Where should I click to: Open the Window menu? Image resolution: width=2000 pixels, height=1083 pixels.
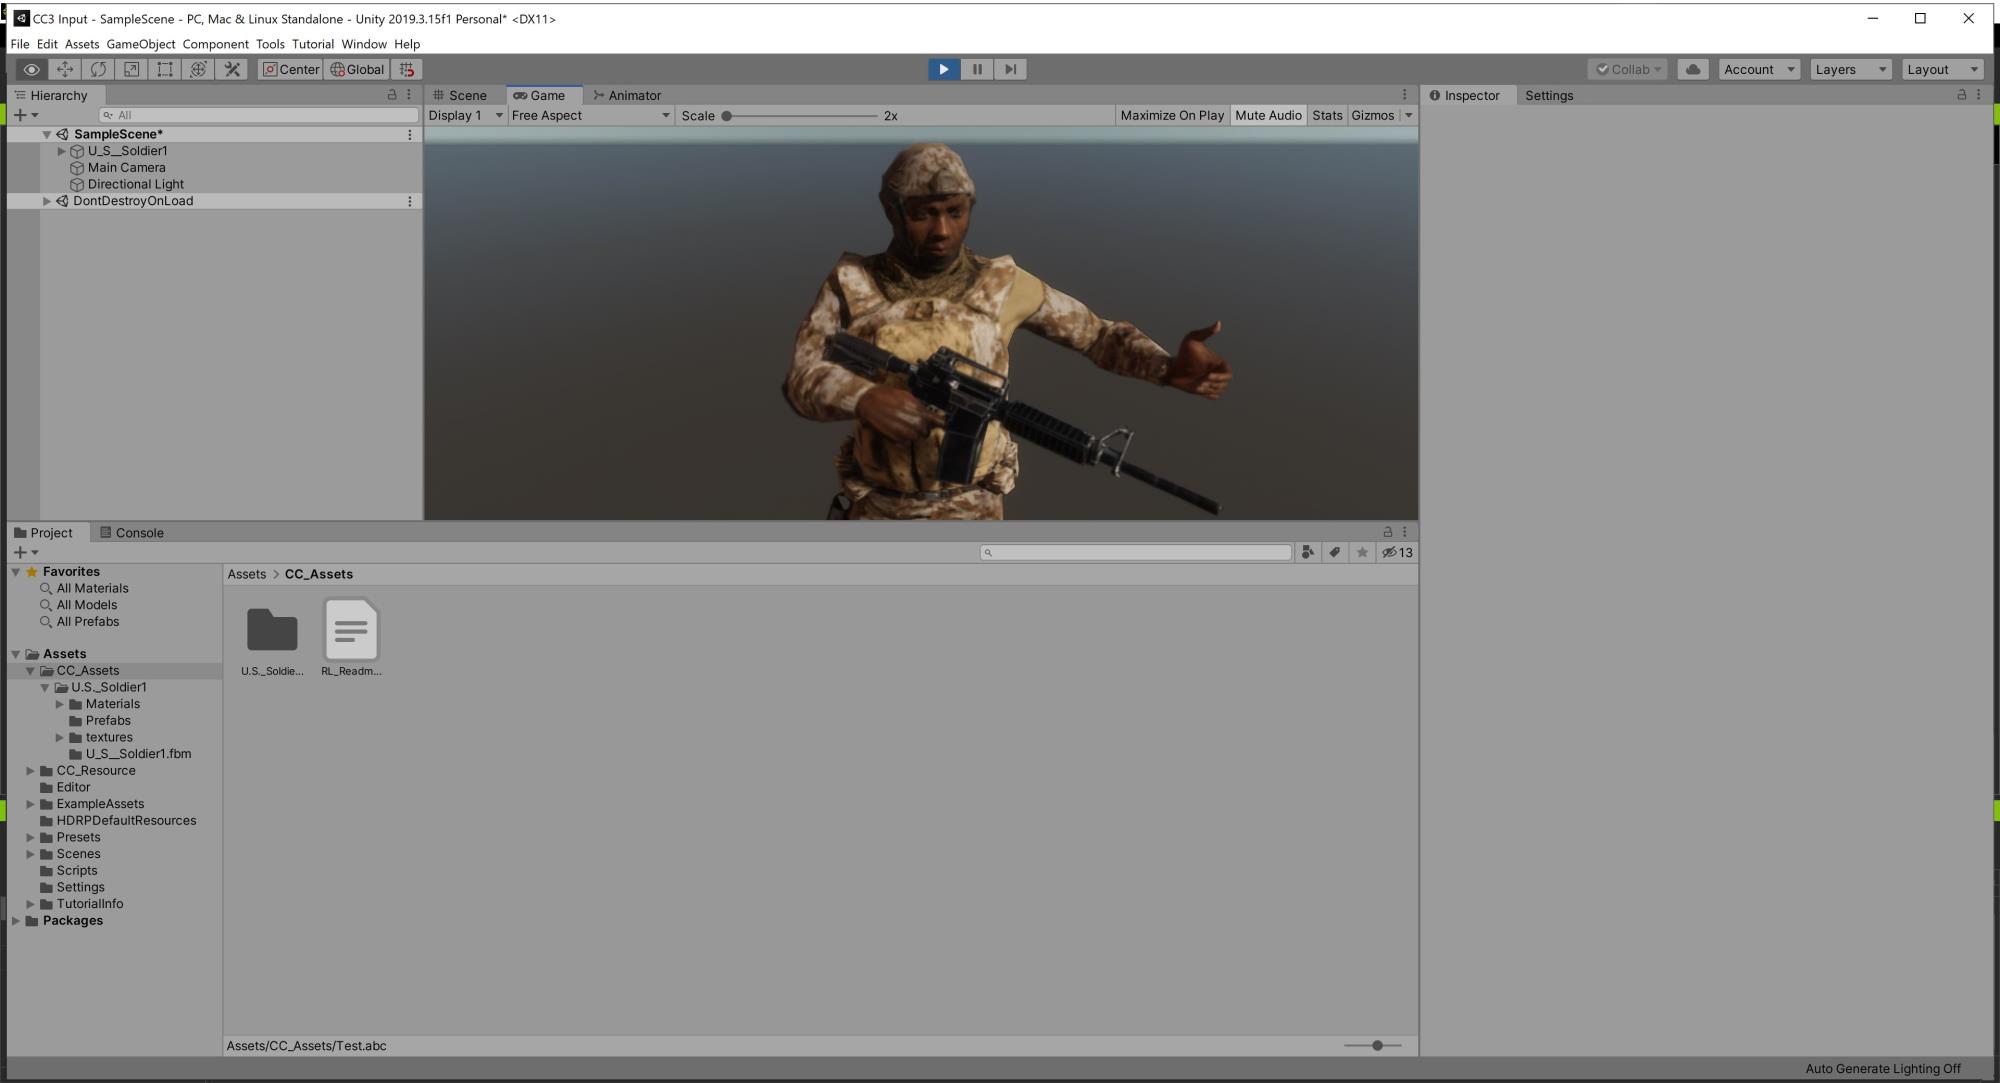point(364,44)
